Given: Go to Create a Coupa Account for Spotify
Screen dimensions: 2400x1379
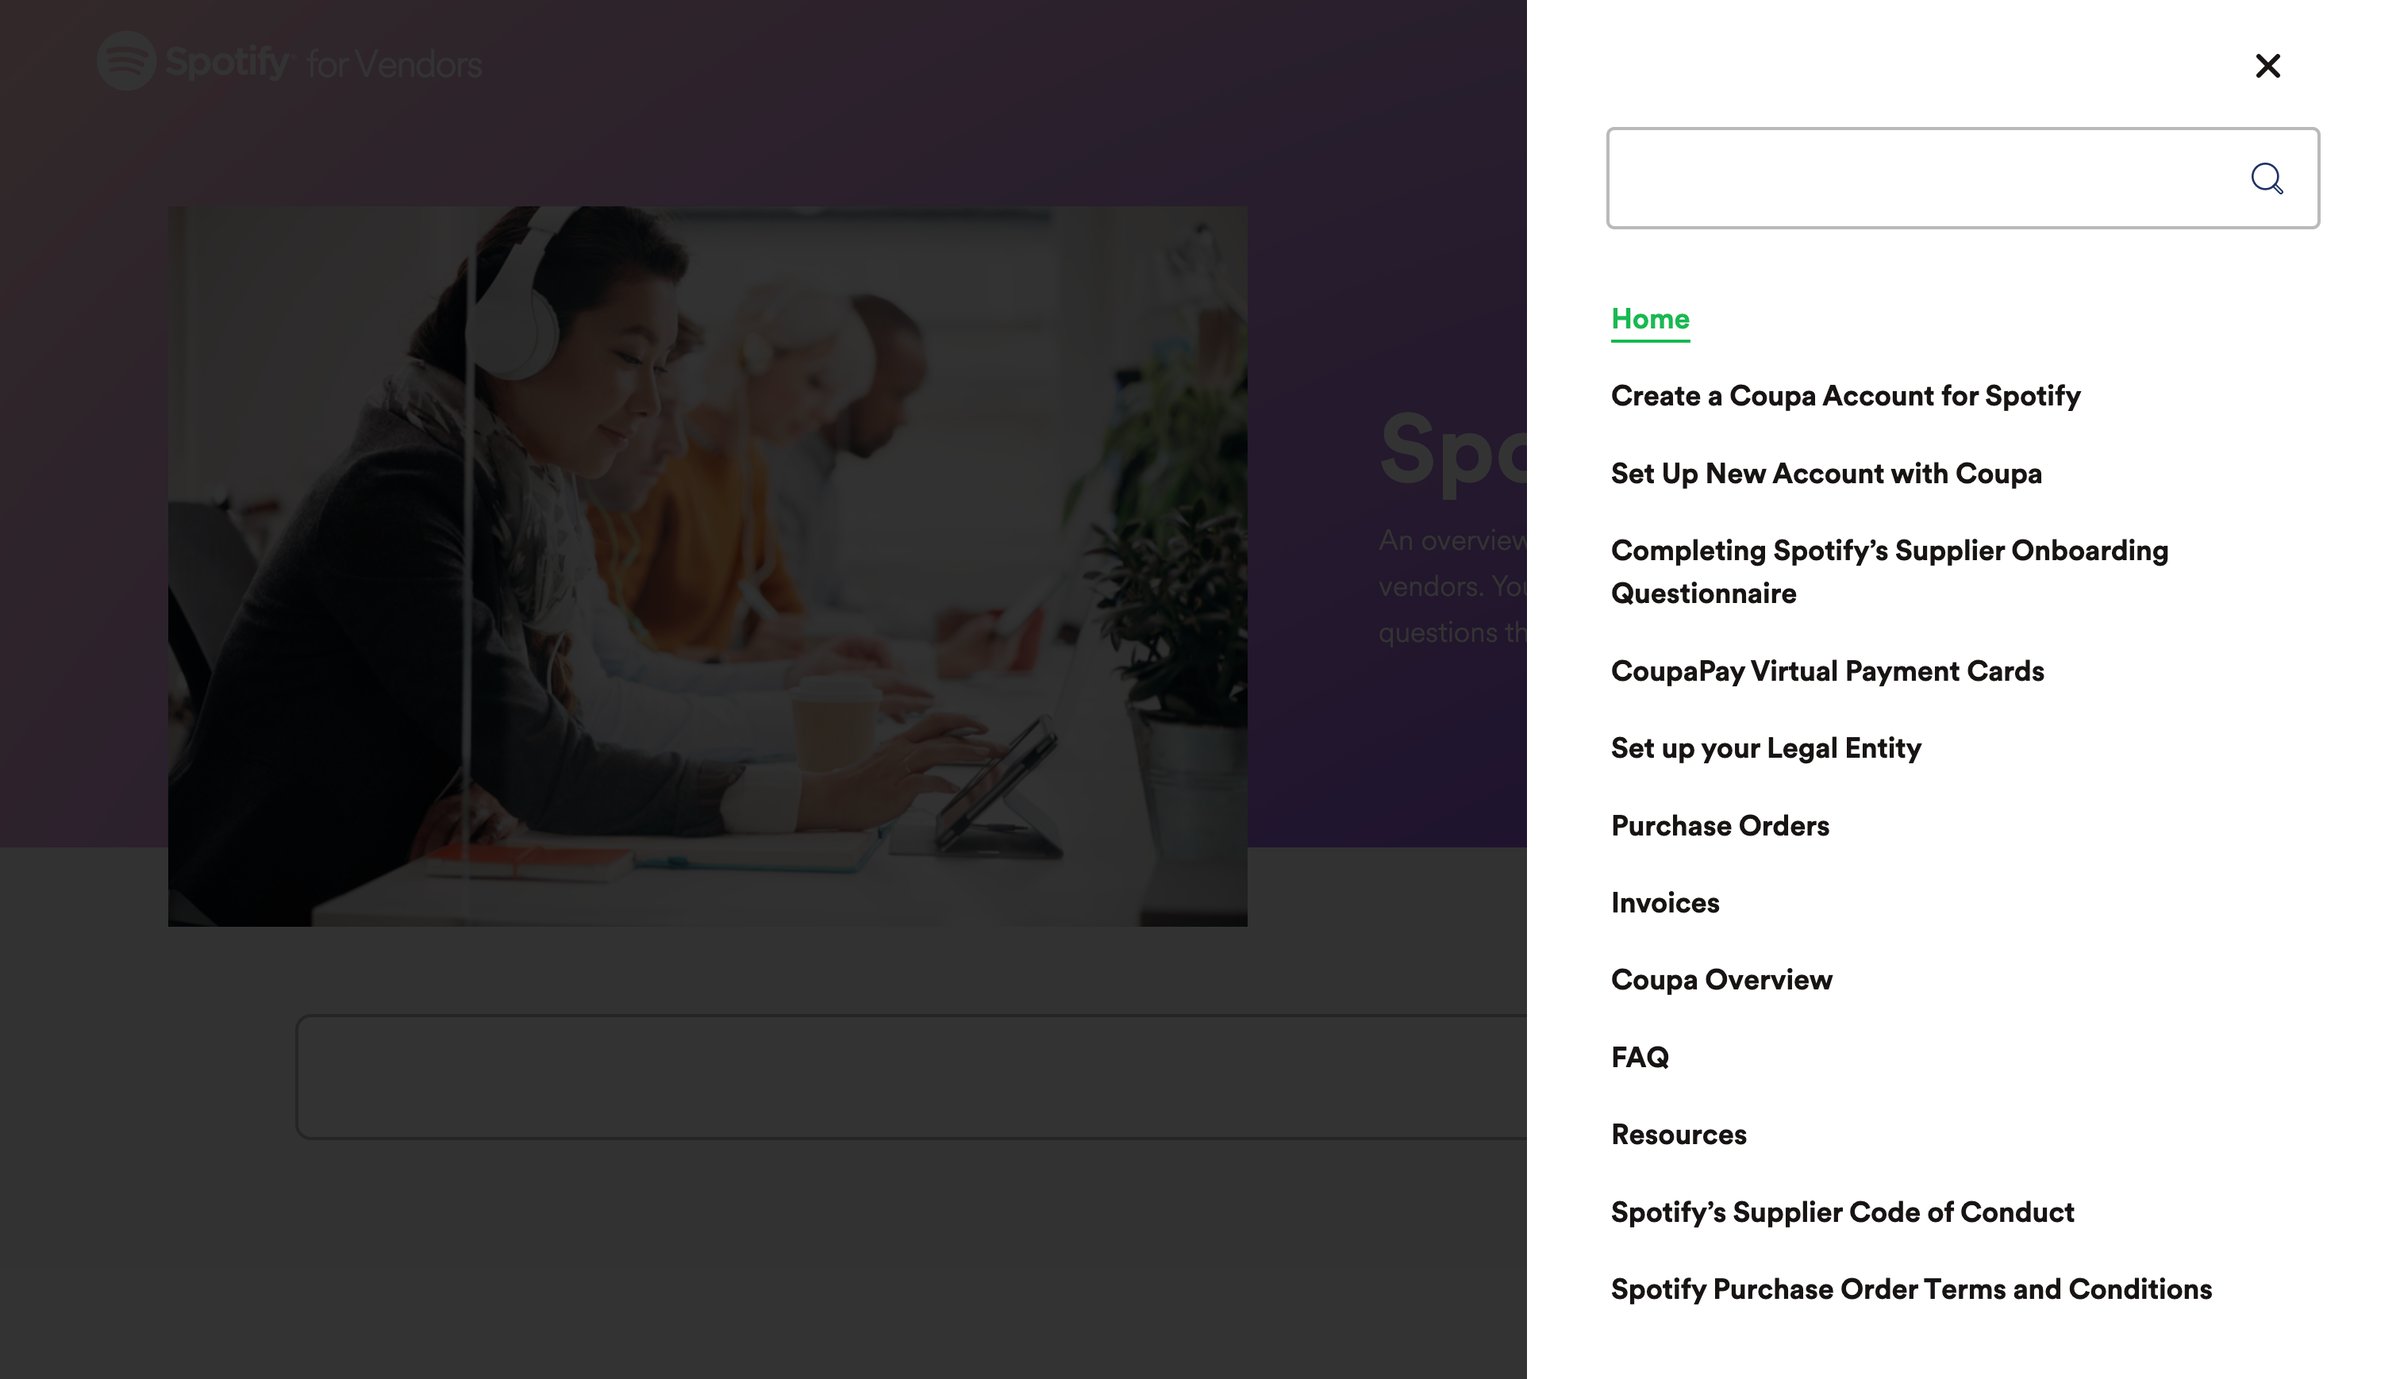Looking at the screenshot, I should [1845, 396].
